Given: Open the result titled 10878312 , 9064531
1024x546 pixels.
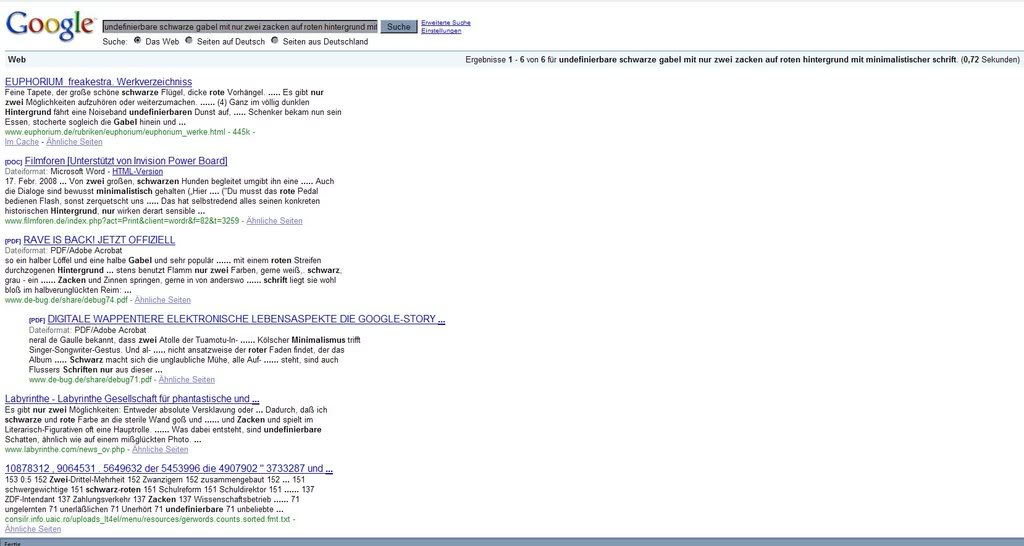Looking at the screenshot, I should point(168,468).
